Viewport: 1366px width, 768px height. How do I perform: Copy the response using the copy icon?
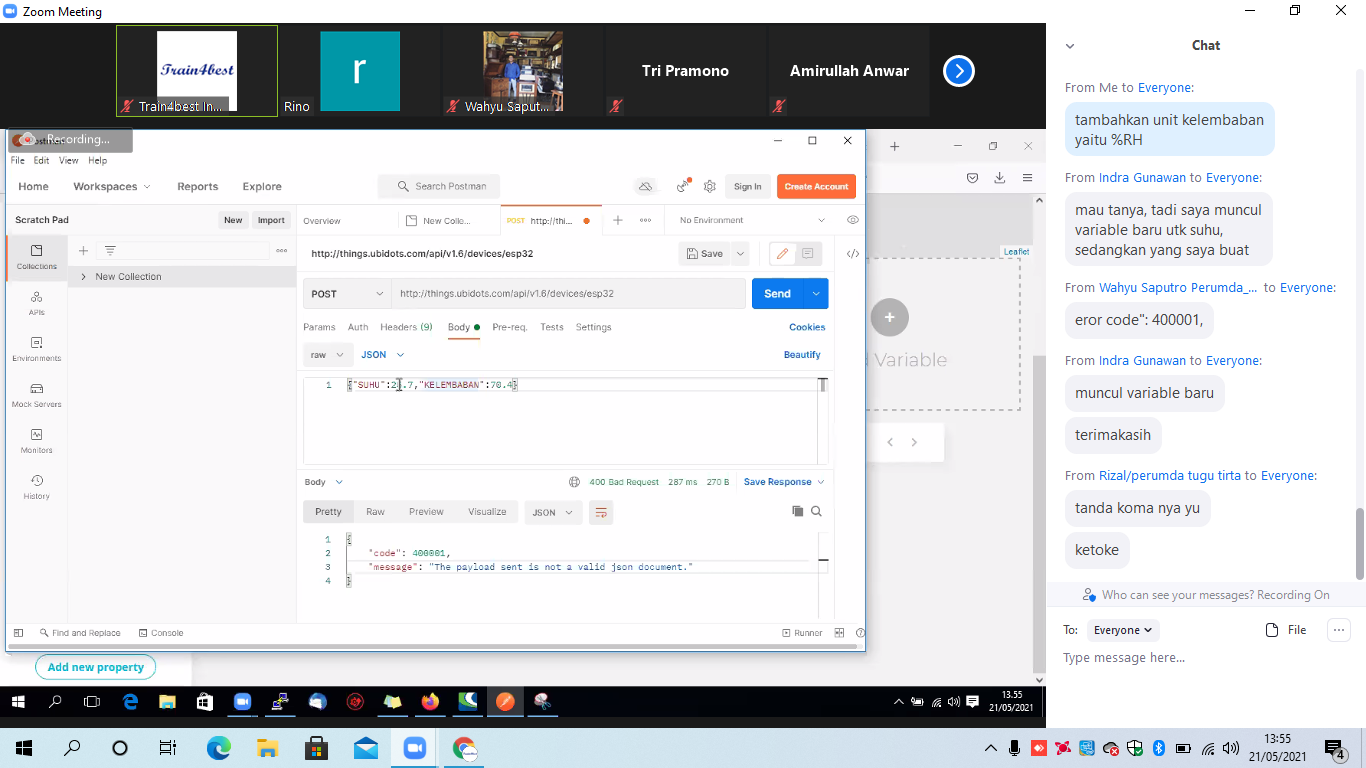point(797,511)
